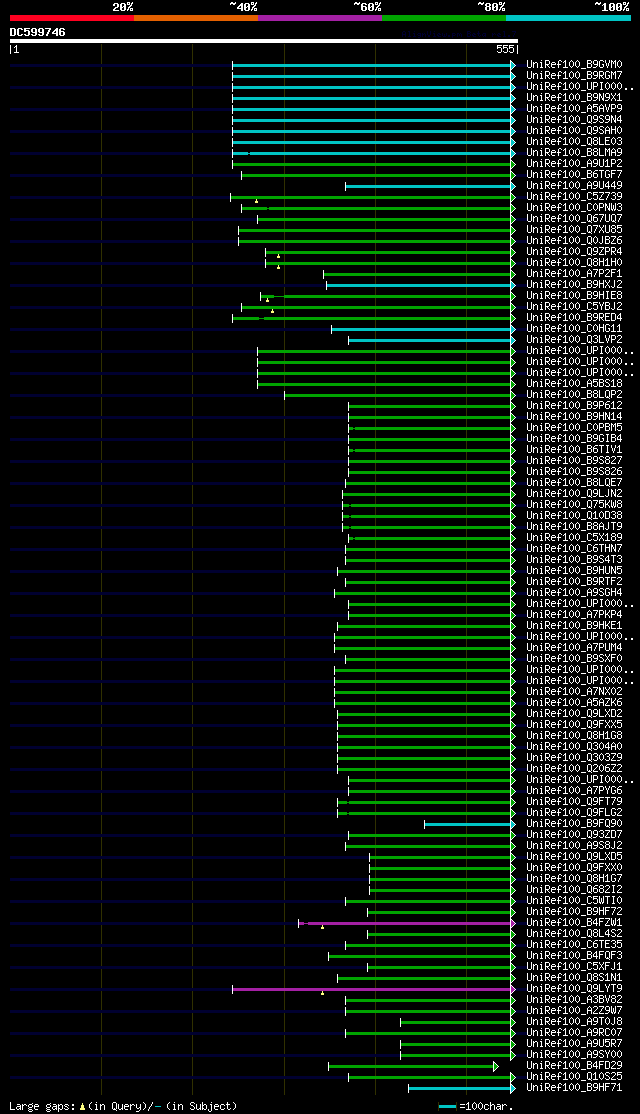Screen dimensions: 640x1114
Task: Open the UniRef100_Q9S9N4 entry
Action: pos(575,120)
